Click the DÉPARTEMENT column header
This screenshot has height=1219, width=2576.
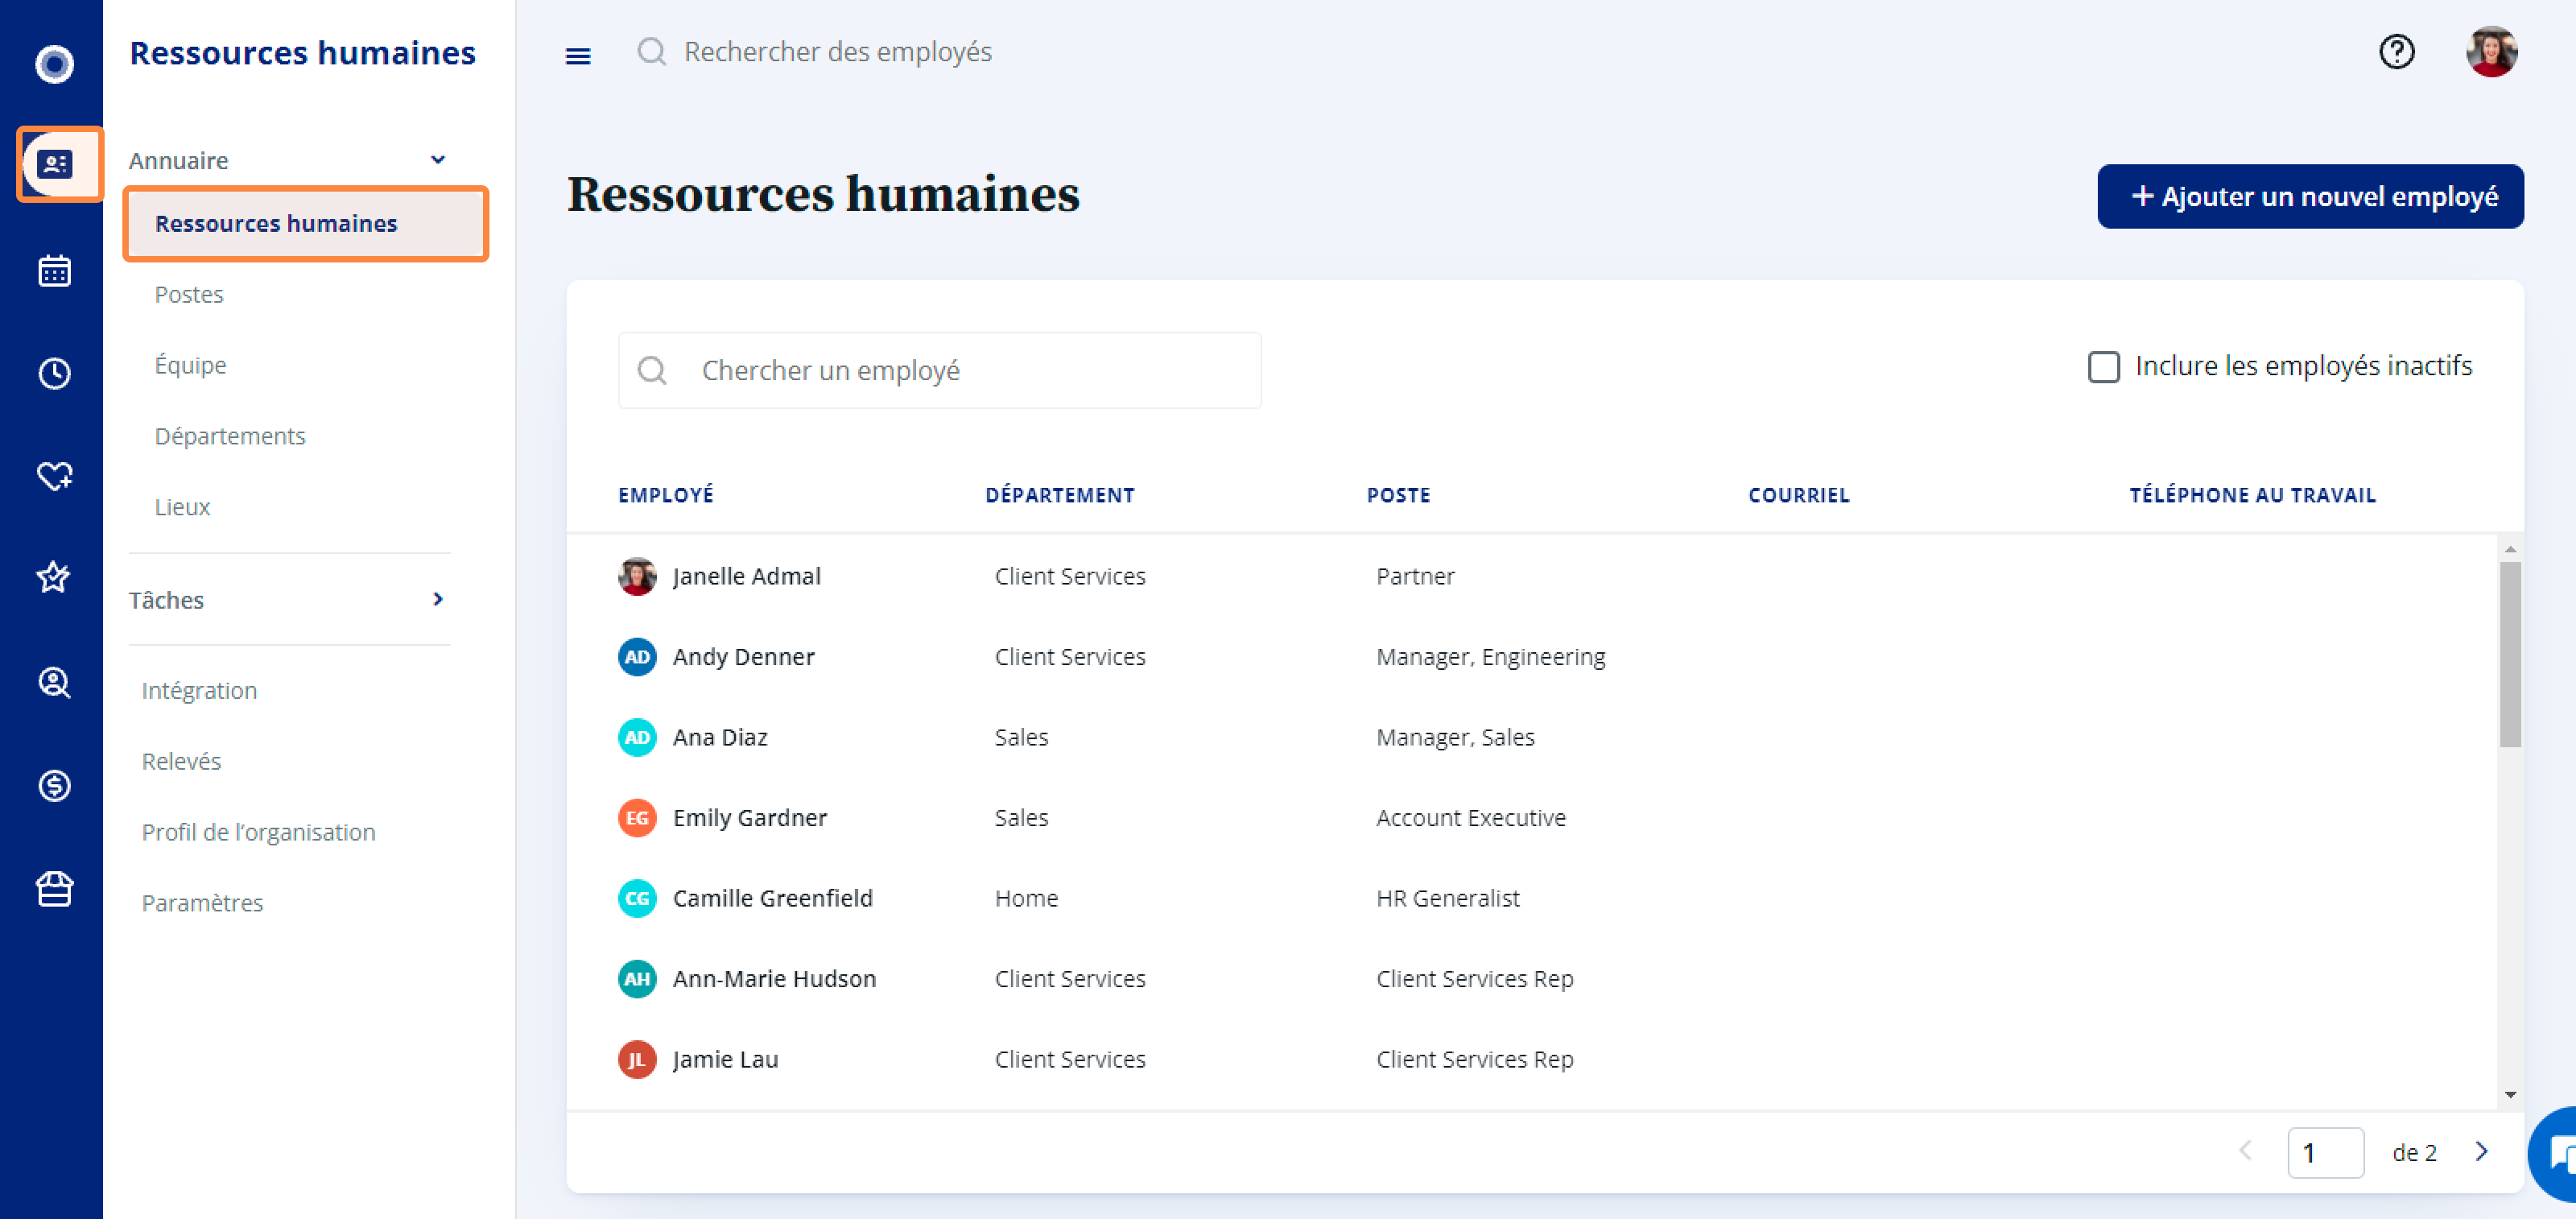click(x=1059, y=495)
